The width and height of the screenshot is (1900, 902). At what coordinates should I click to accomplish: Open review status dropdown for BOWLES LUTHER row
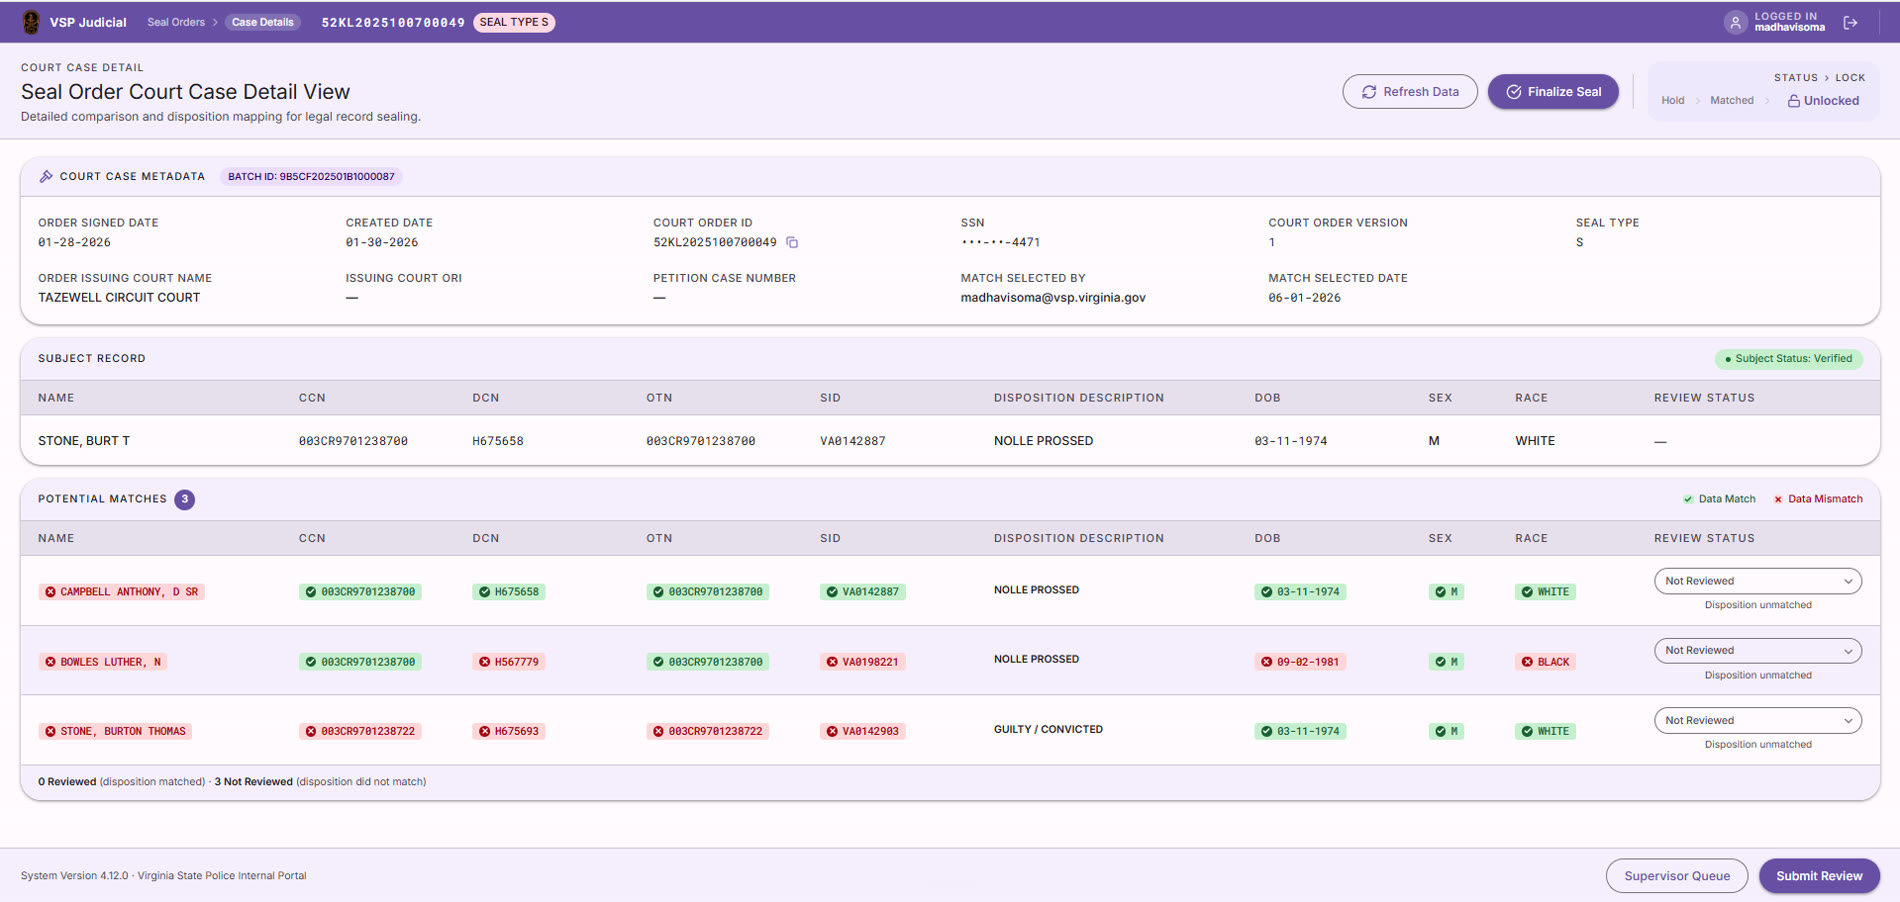click(x=1757, y=650)
